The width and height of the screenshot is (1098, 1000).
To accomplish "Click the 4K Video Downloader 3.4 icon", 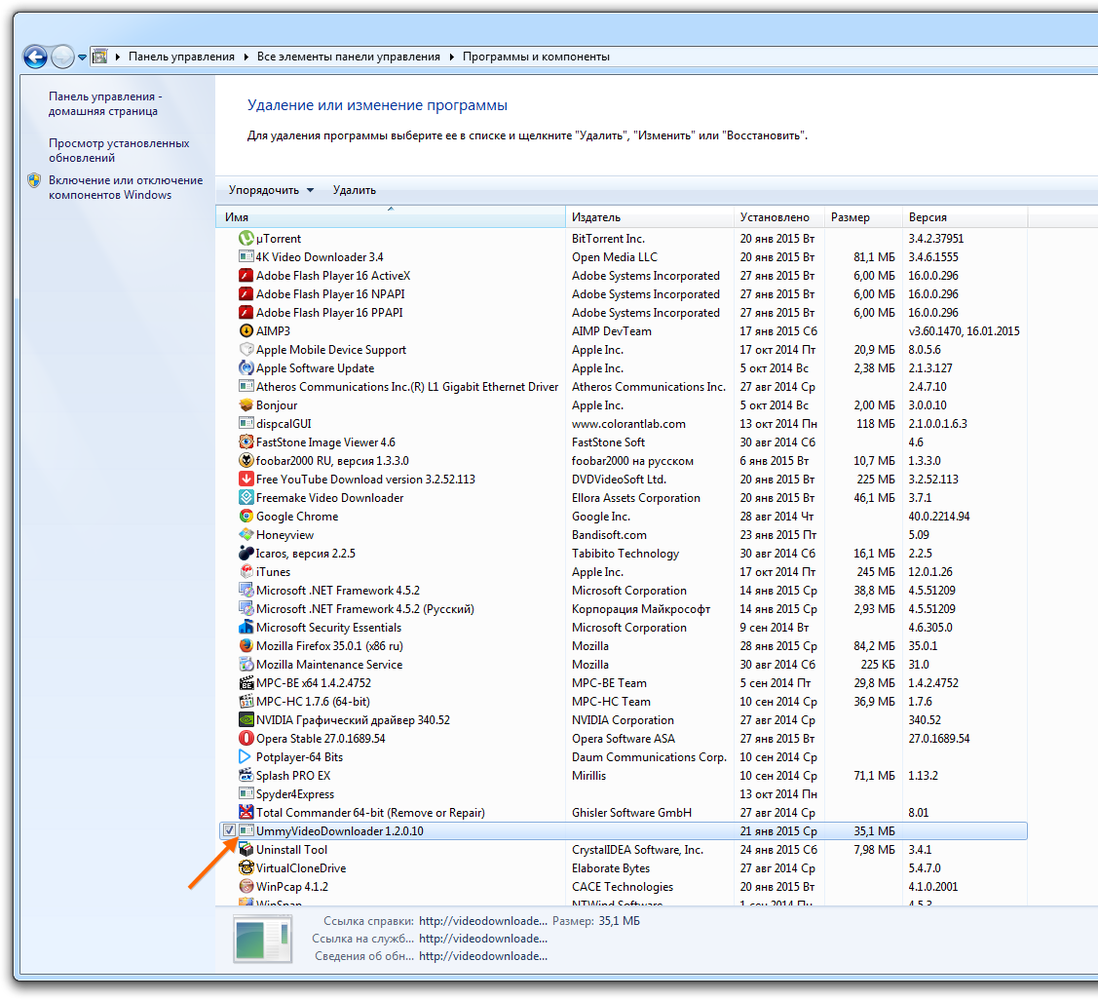I will 246,257.
